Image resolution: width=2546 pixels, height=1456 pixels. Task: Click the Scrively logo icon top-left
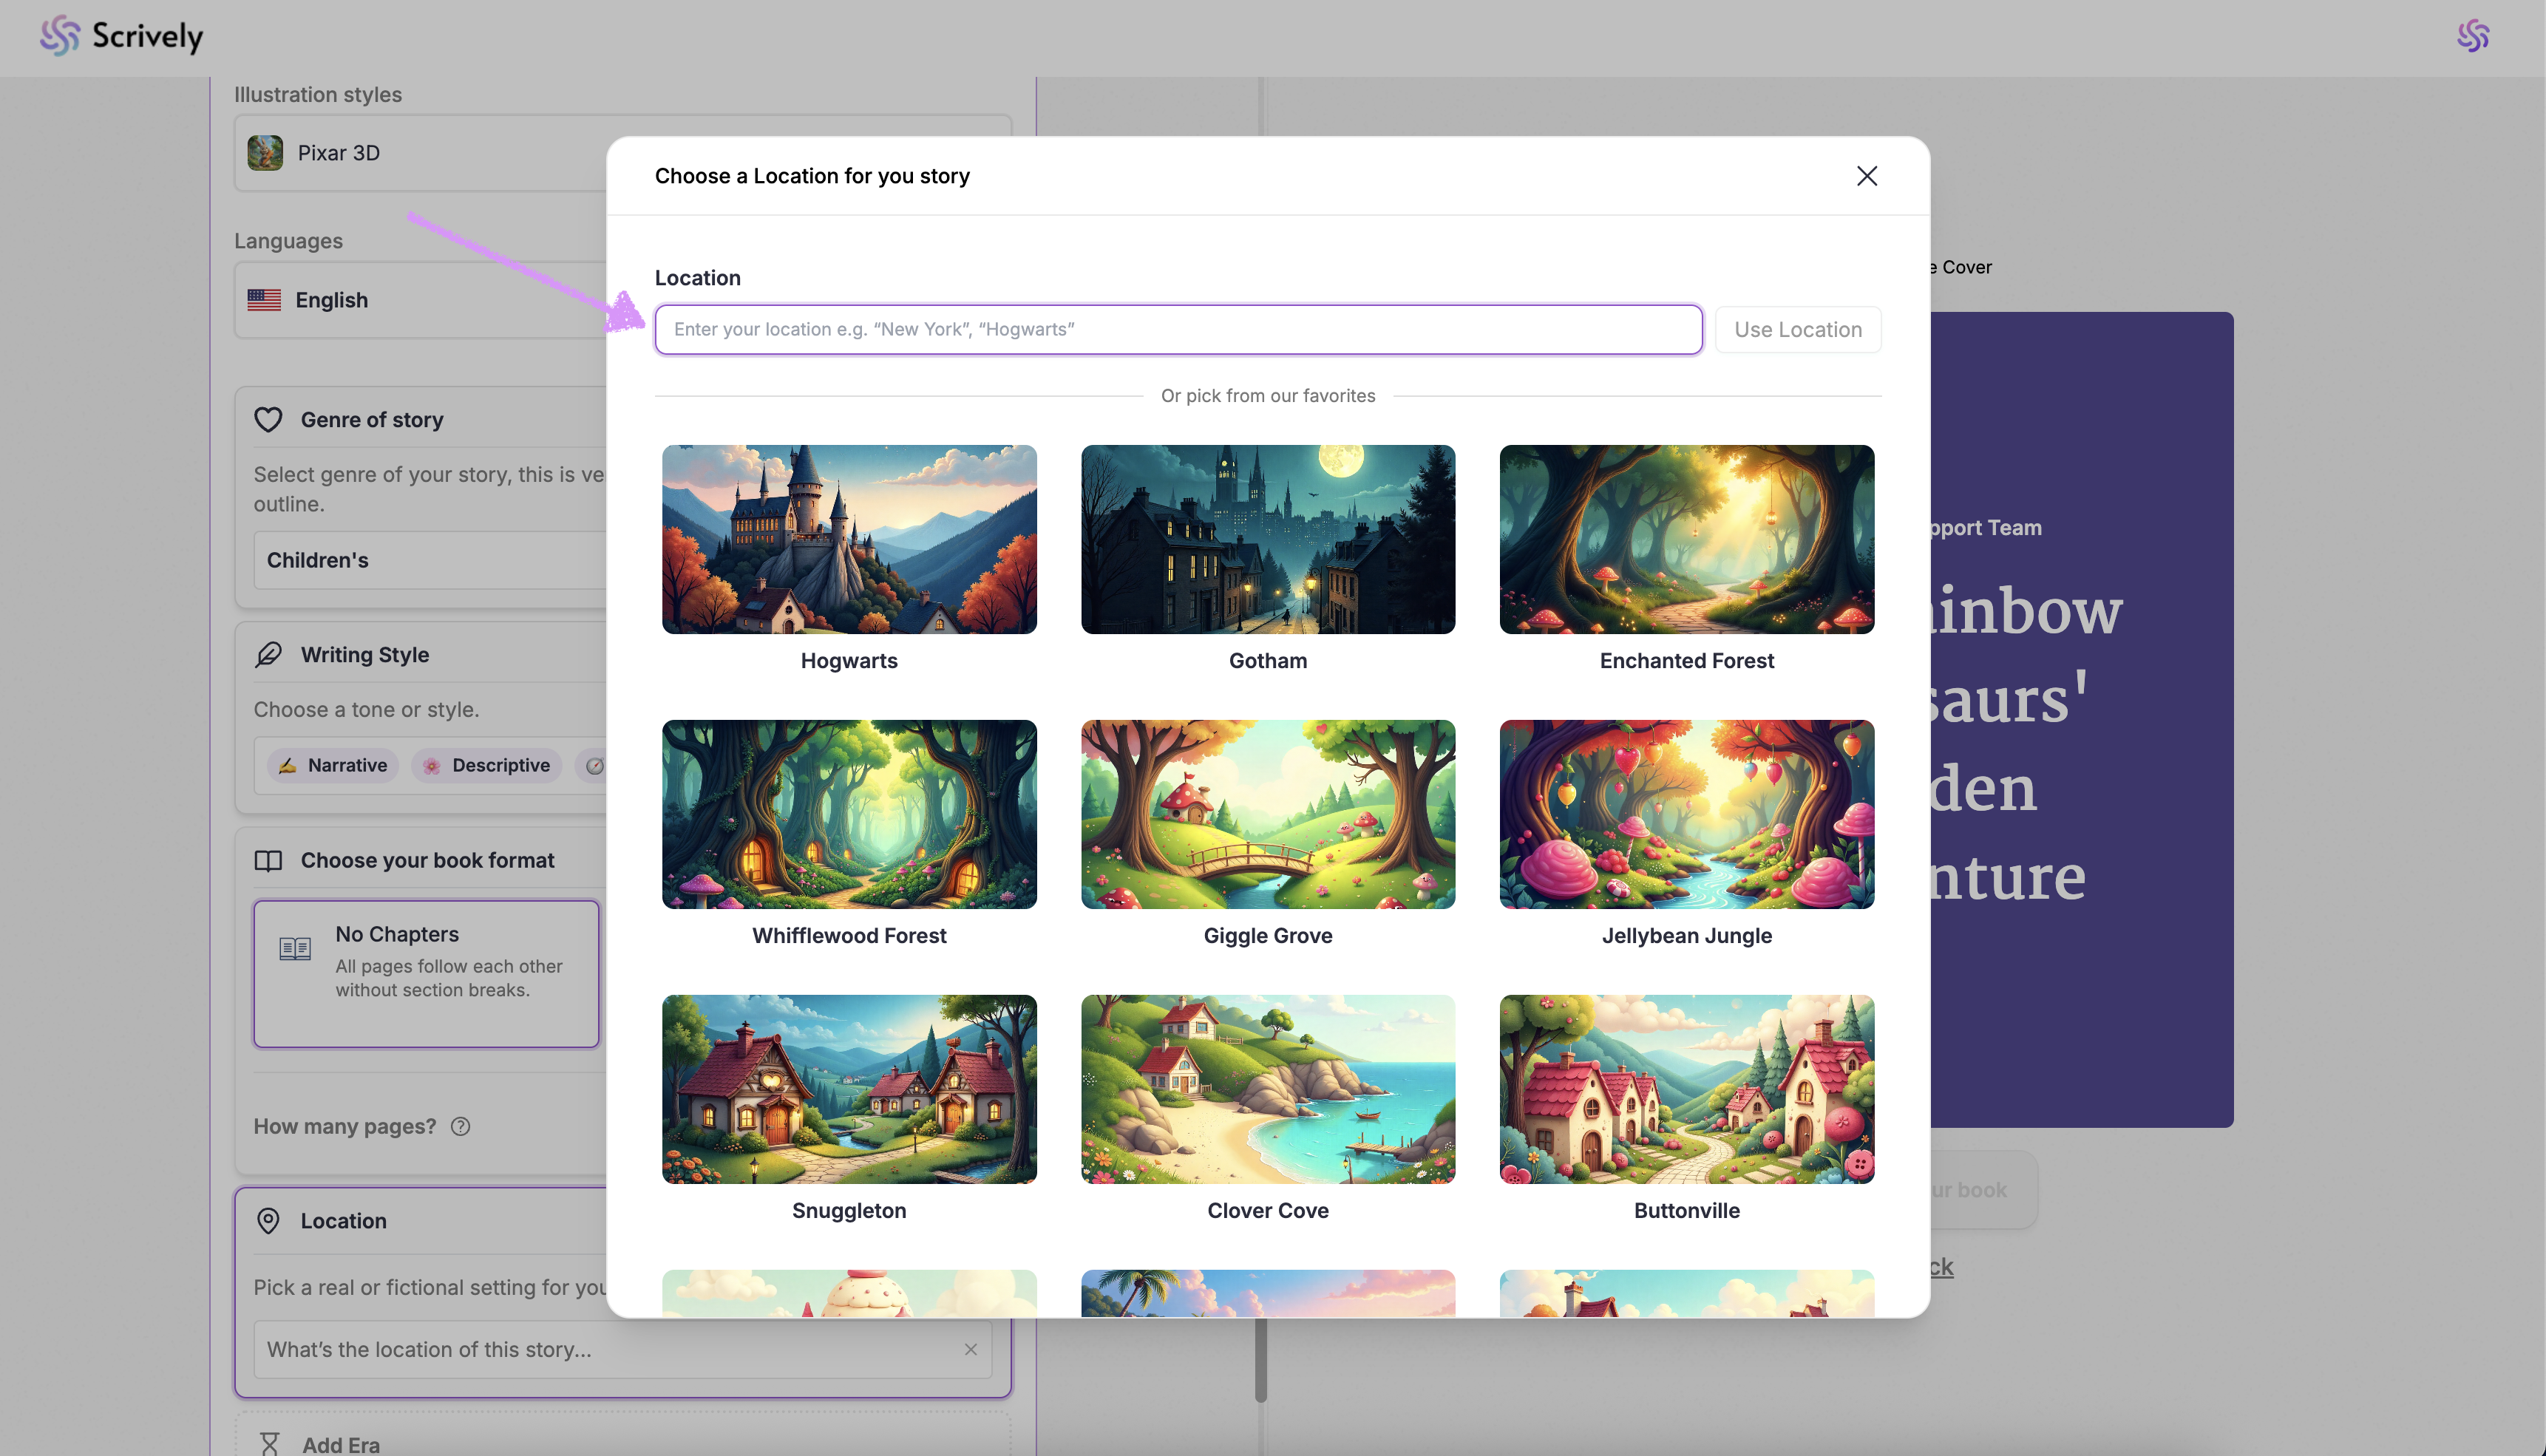[x=60, y=36]
